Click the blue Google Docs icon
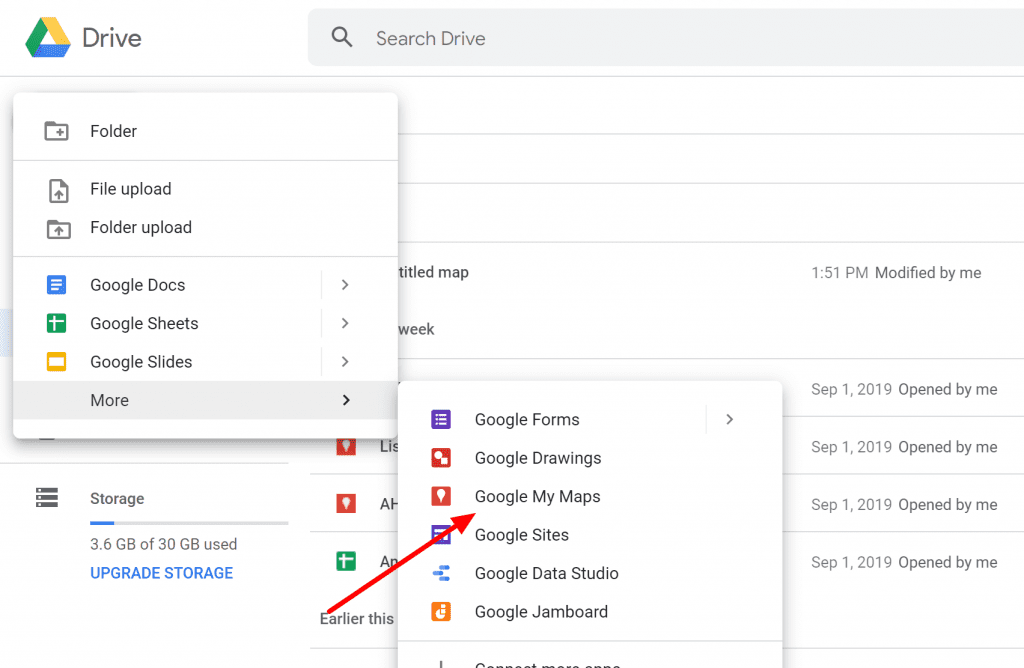The image size is (1024, 668). coord(56,285)
